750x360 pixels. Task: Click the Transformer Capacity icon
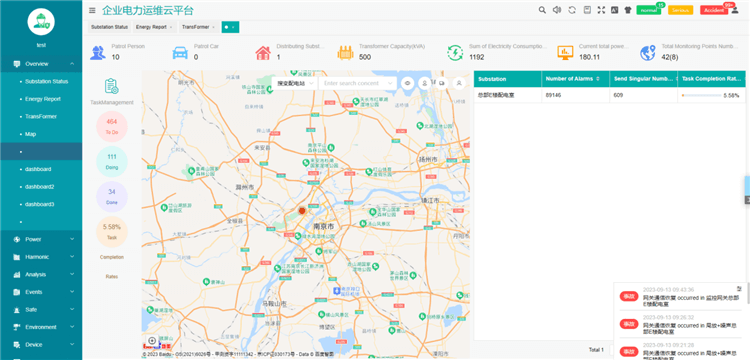[345, 52]
